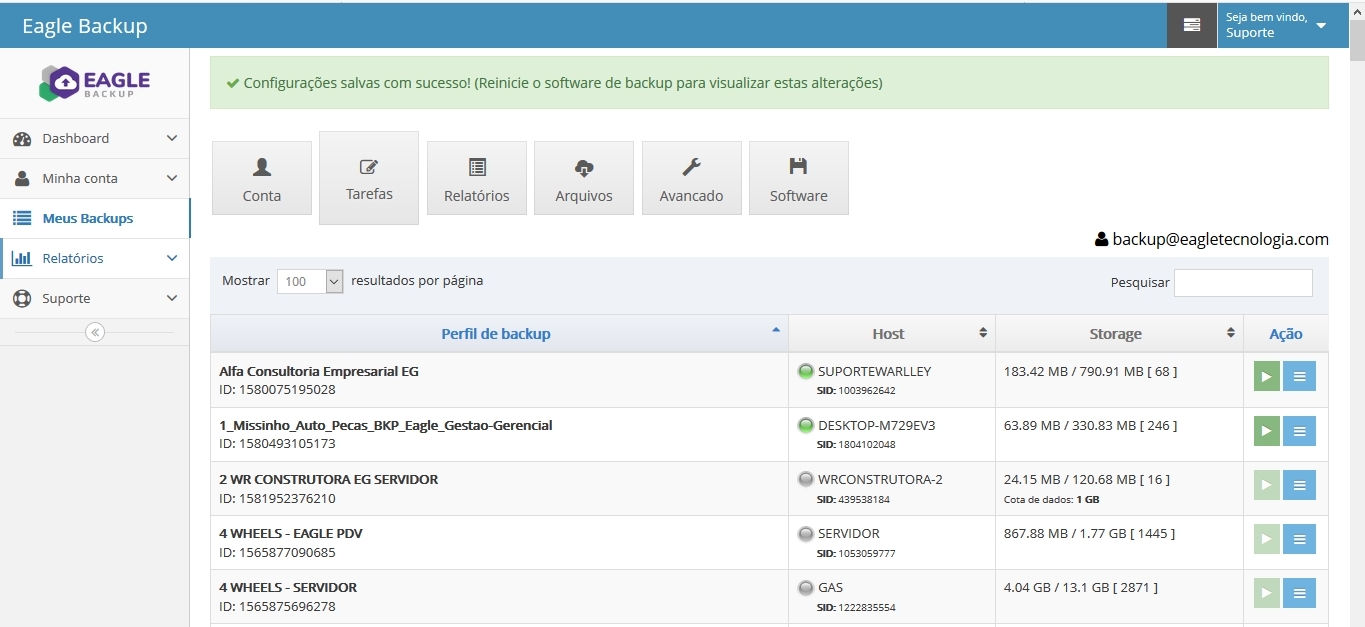Click play button for 4 WHEELS - SERVIDOR

pyautogui.click(x=1267, y=593)
